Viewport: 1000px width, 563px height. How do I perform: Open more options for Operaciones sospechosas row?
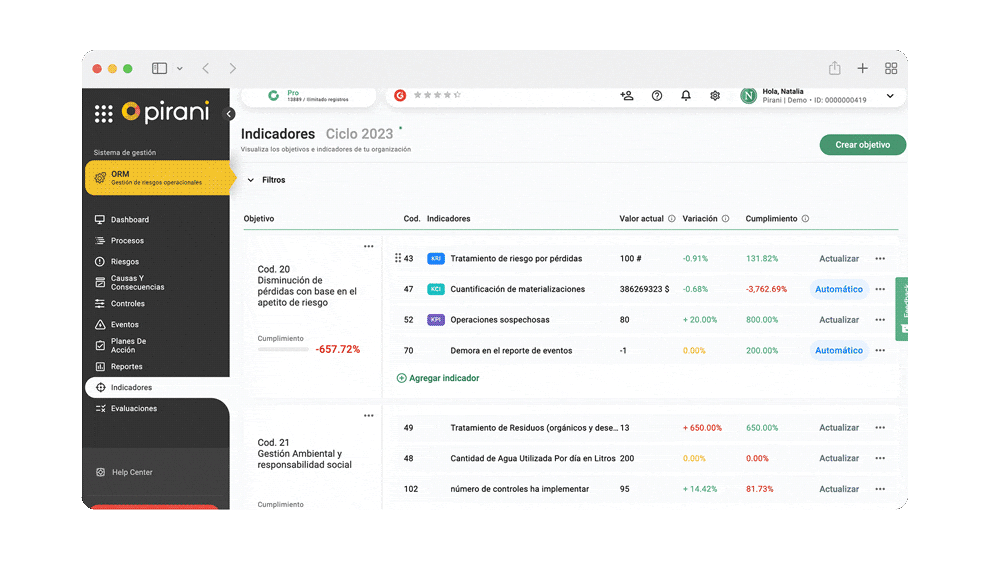[x=880, y=320]
